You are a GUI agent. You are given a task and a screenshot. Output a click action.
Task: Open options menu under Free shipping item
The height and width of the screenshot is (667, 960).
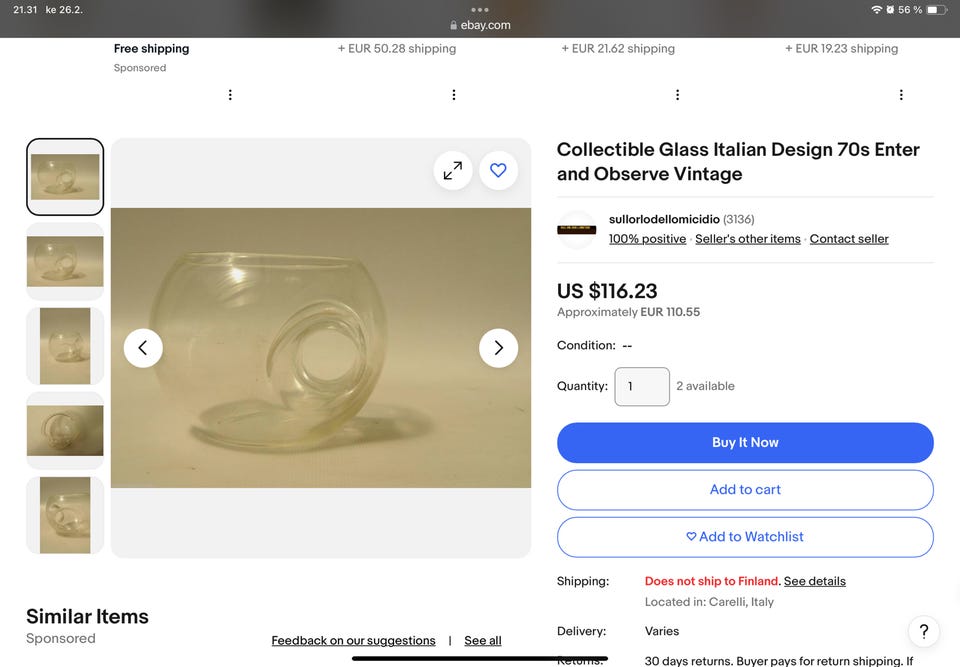[x=230, y=95]
